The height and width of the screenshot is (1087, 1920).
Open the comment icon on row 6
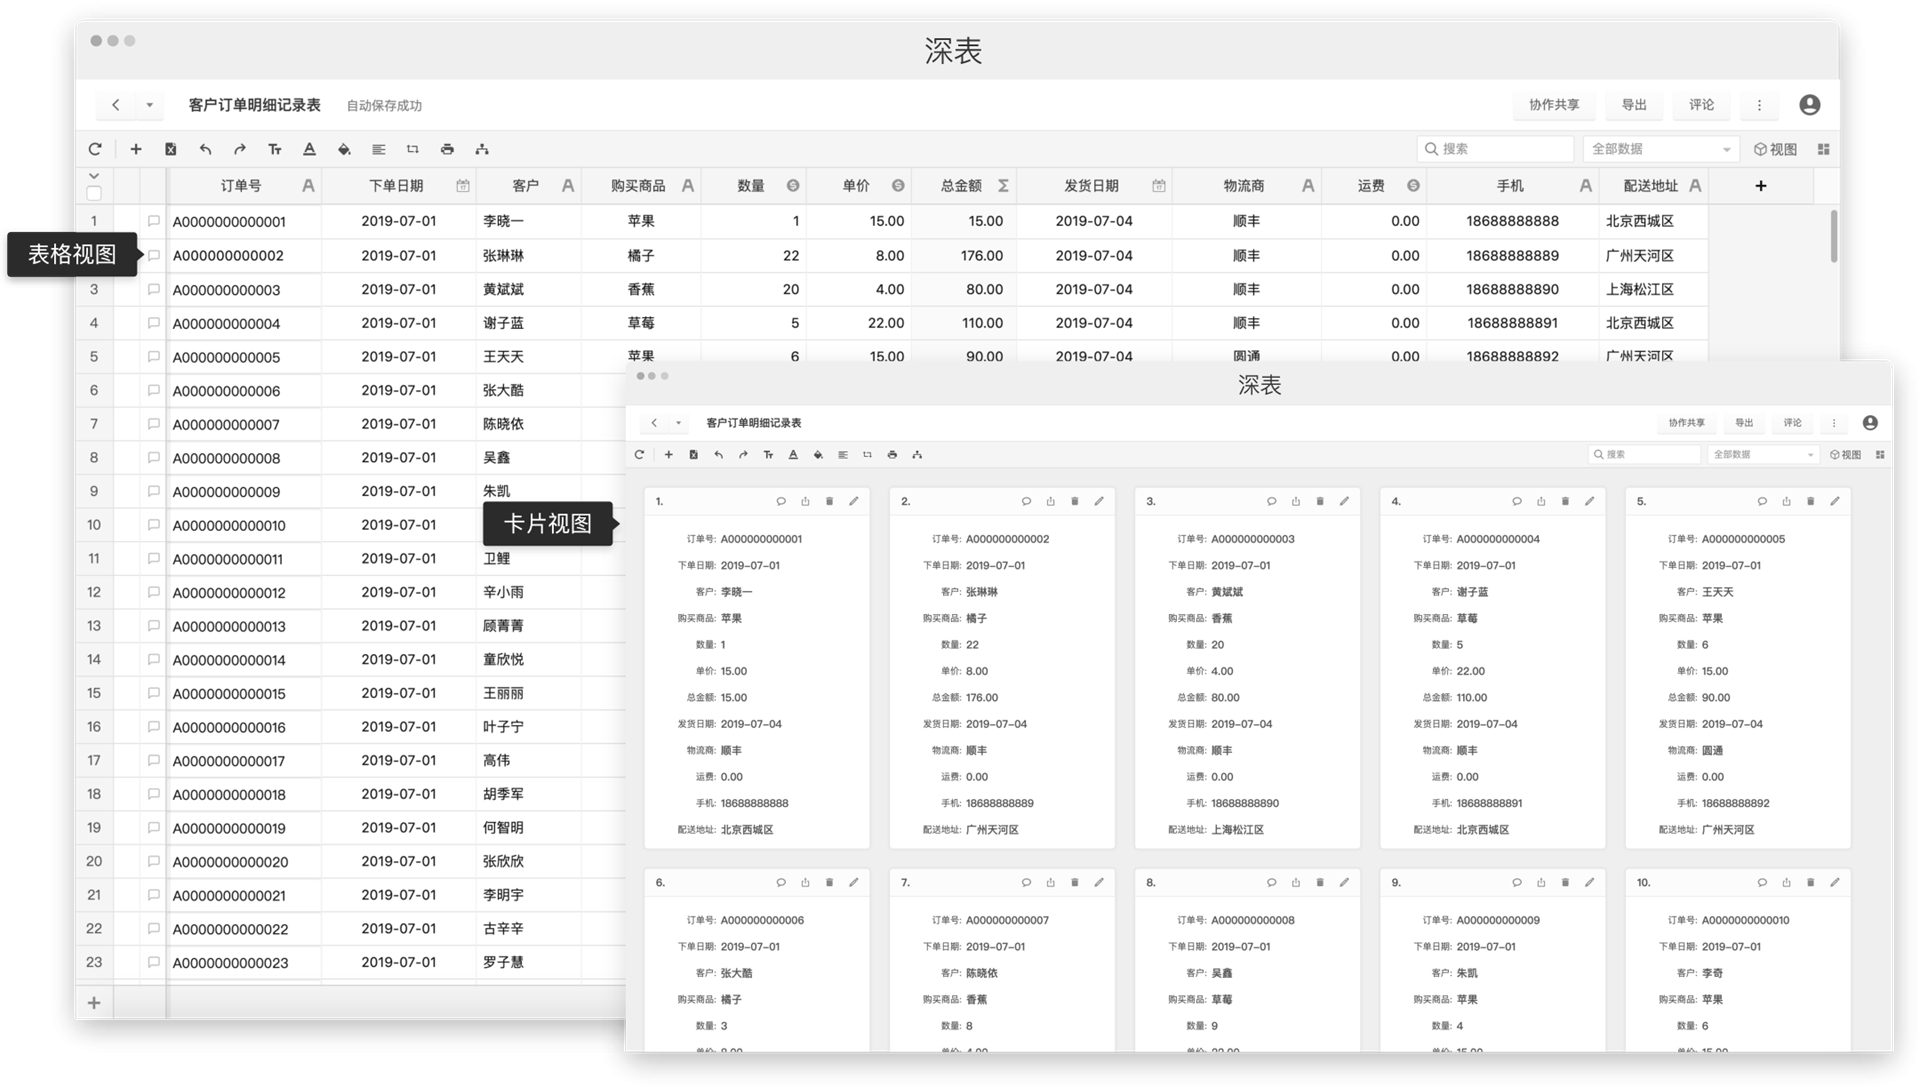pos(153,390)
